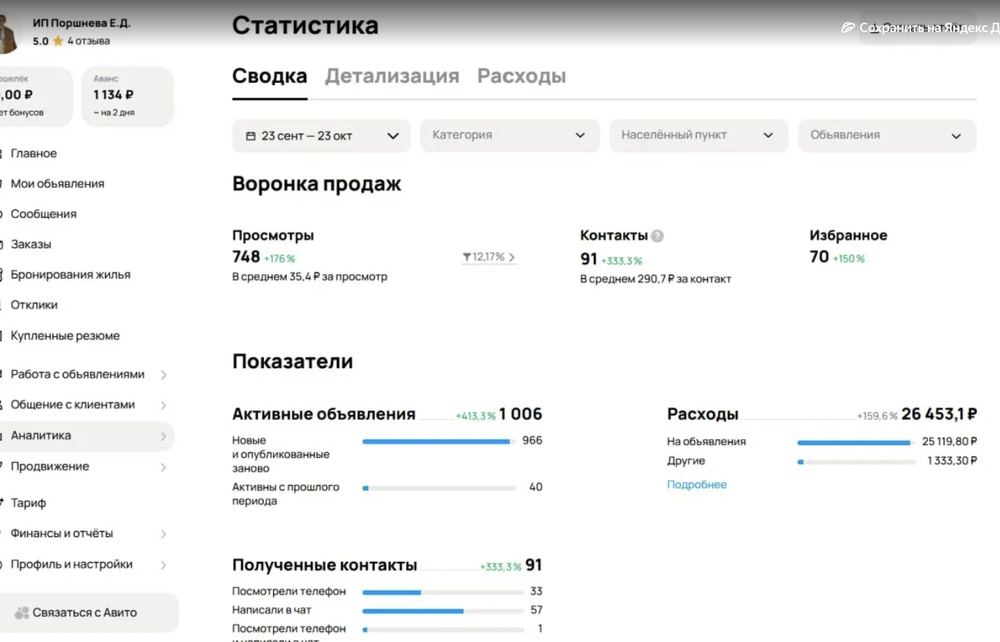Image resolution: width=1000 pixels, height=642 pixels.
Task: Open the Объявления filter dropdown
Action: pyautogui.click(x=887, y=135)
